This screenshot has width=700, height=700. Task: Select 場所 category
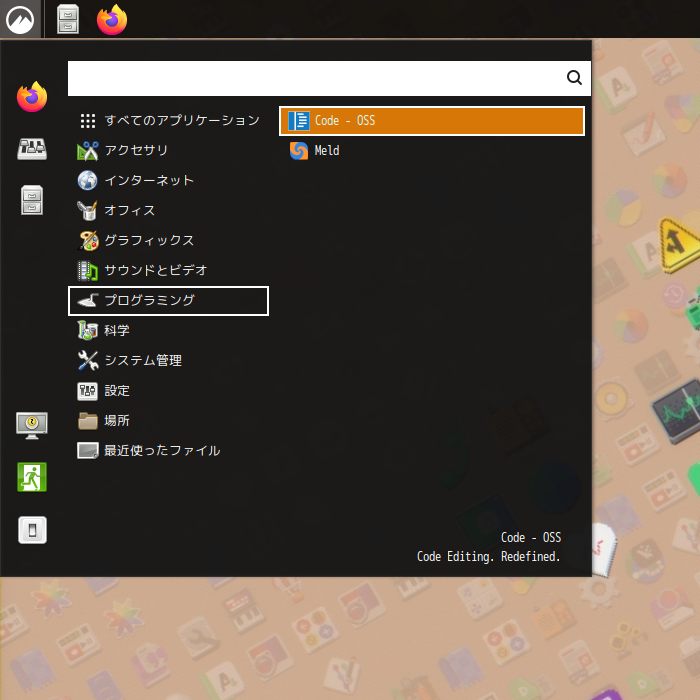(x=168, y=421)
